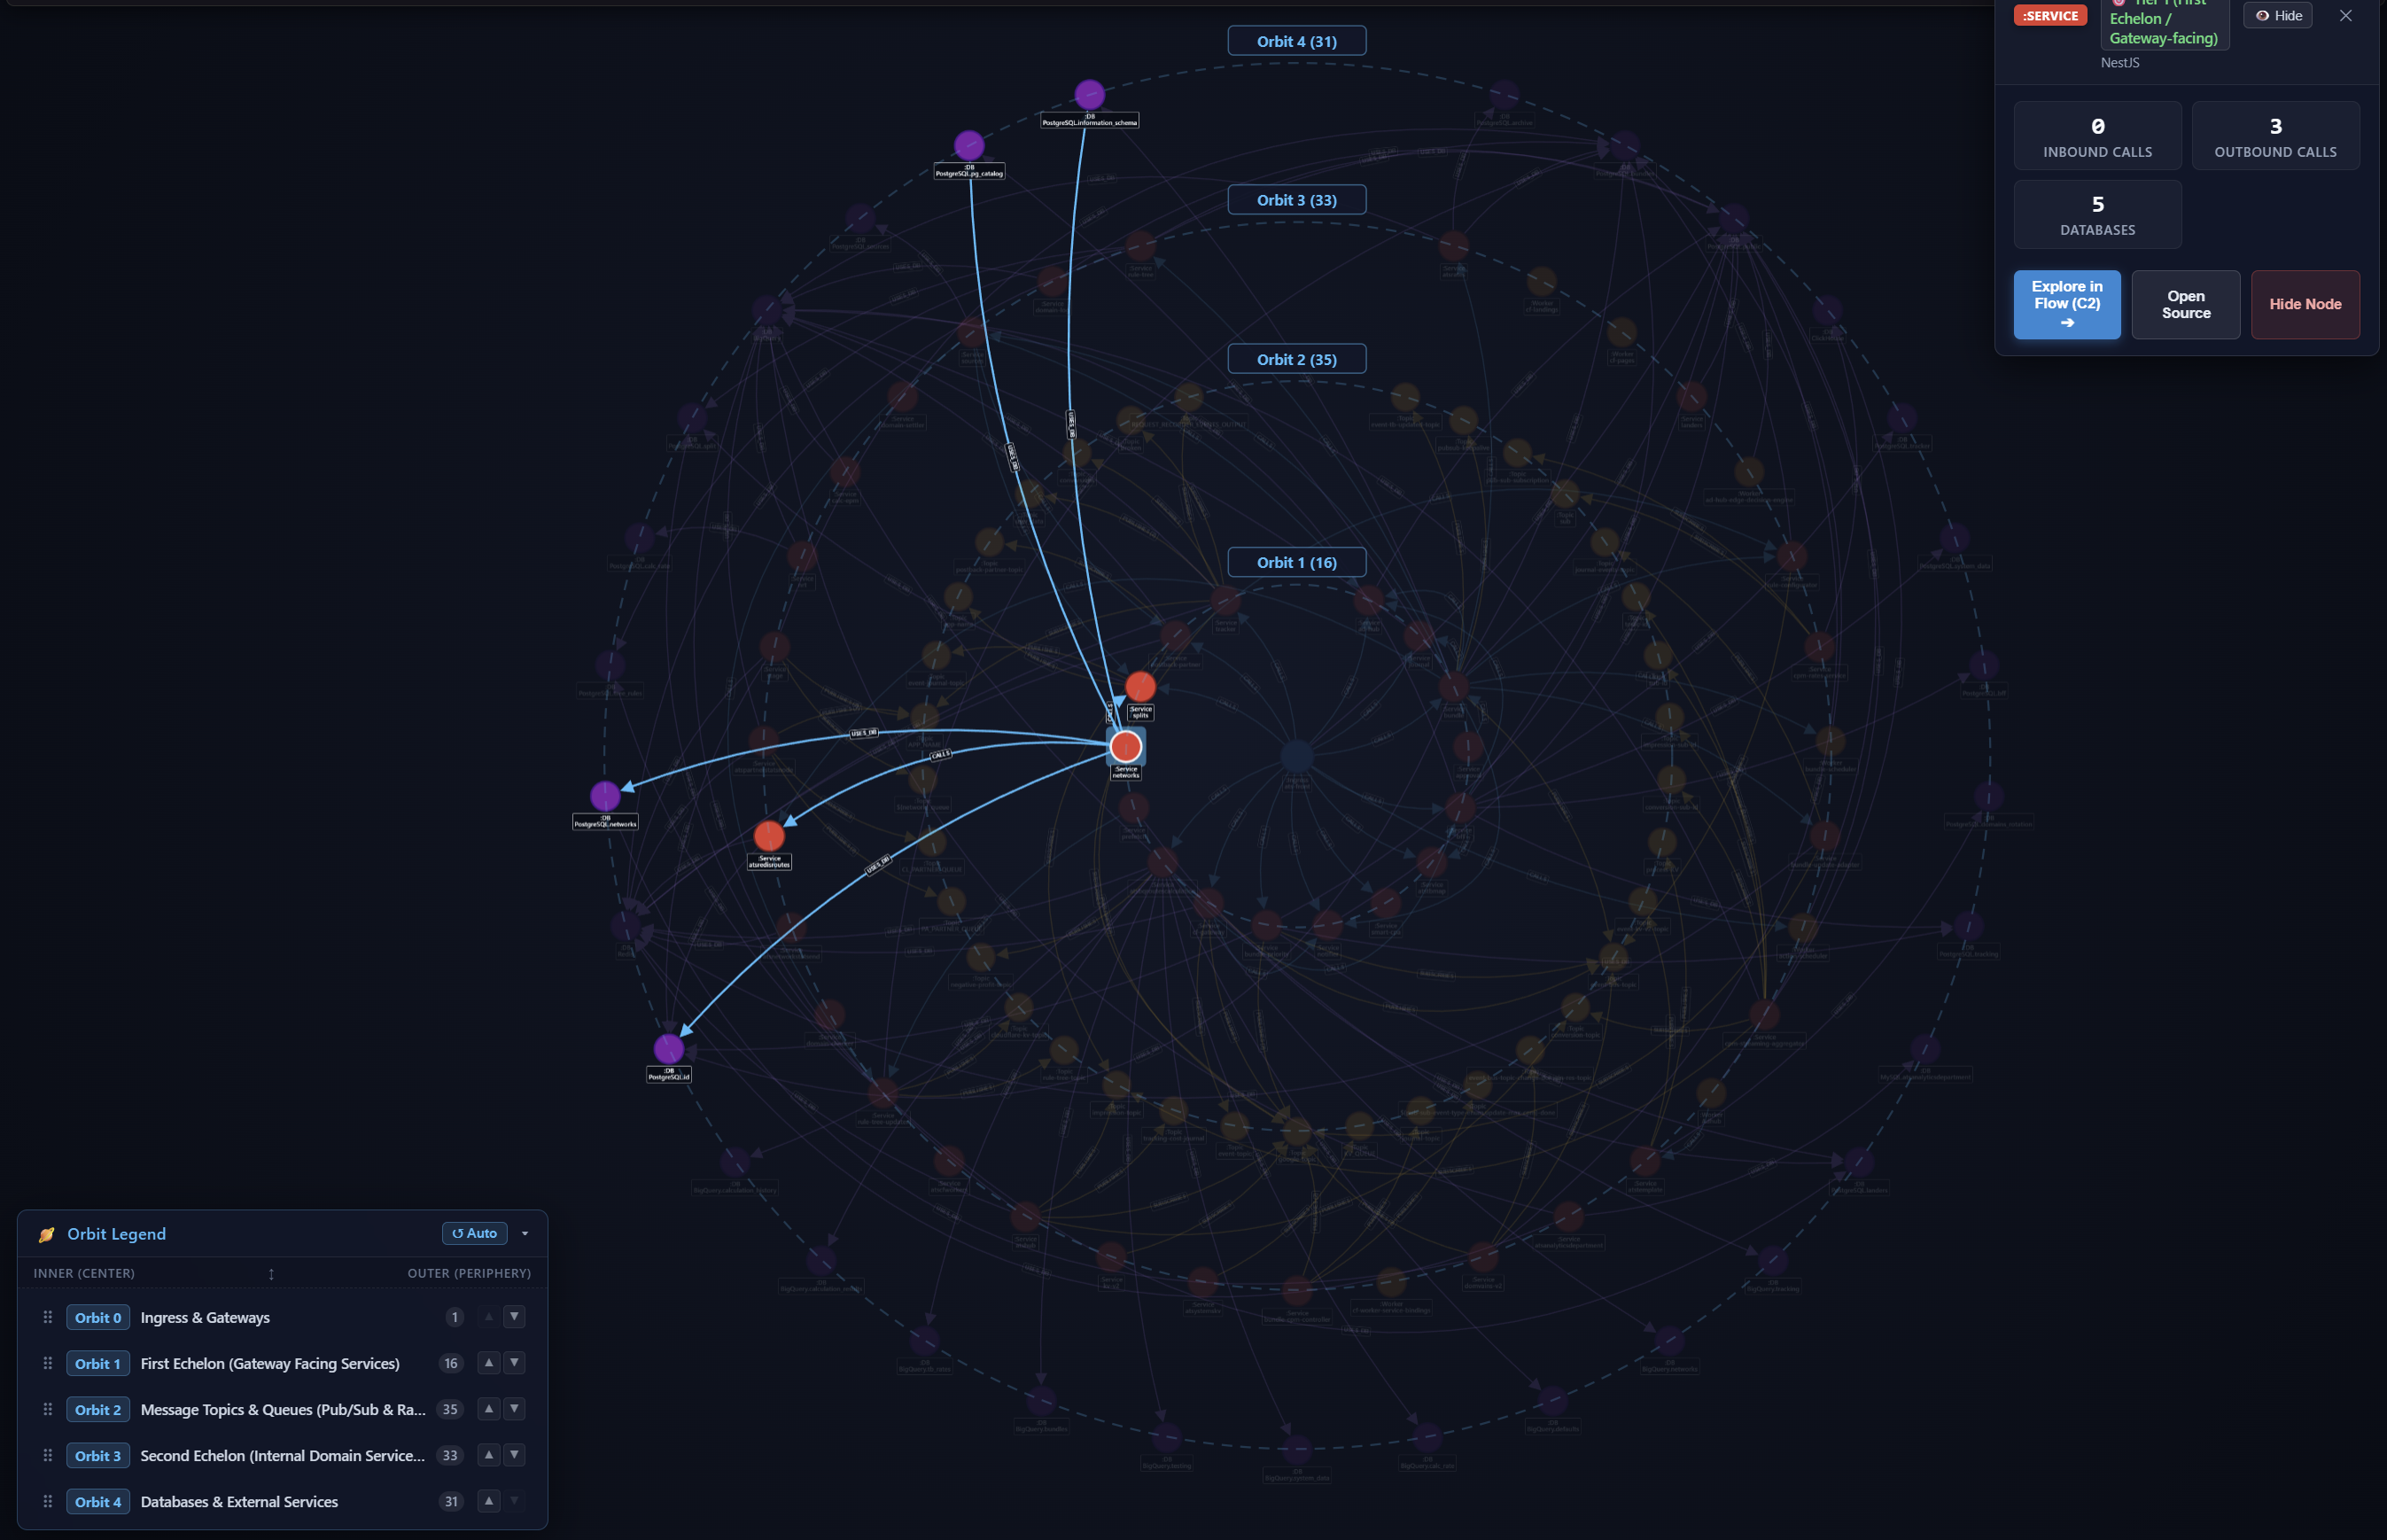Select the PostgreSQL.information_schema database node
This screenshot has width=2387, height=1540.
(x=1089, y=94)
